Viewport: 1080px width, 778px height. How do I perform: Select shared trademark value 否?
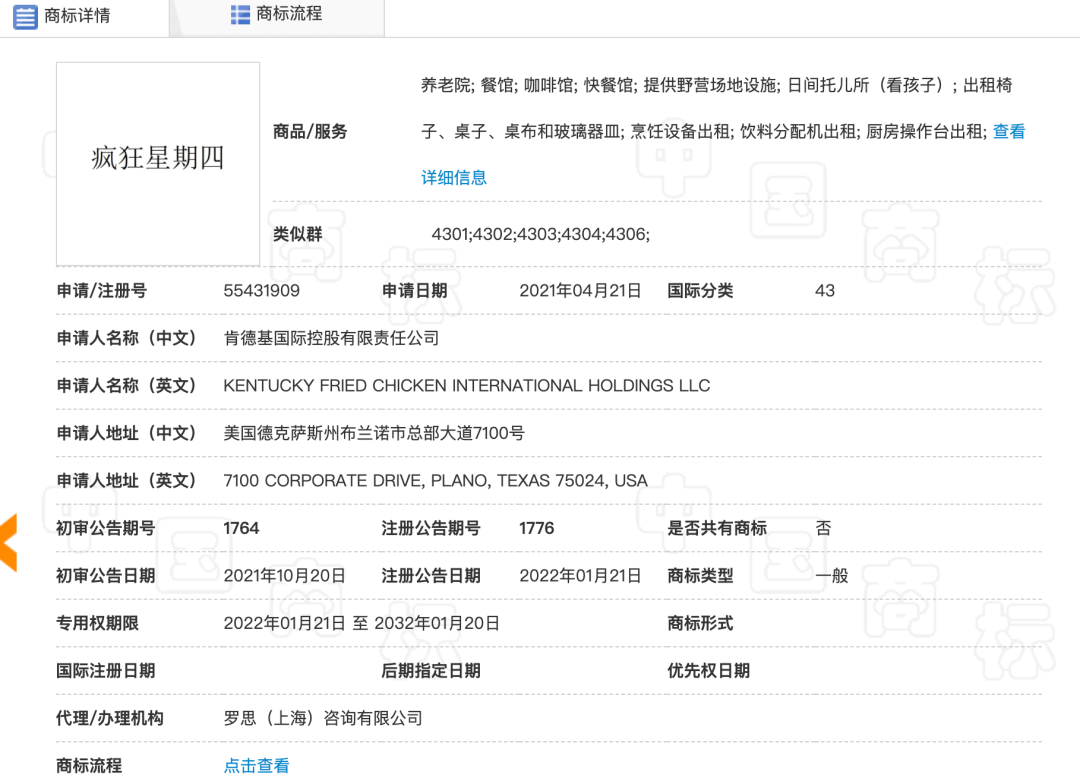[x=823, y=528]
